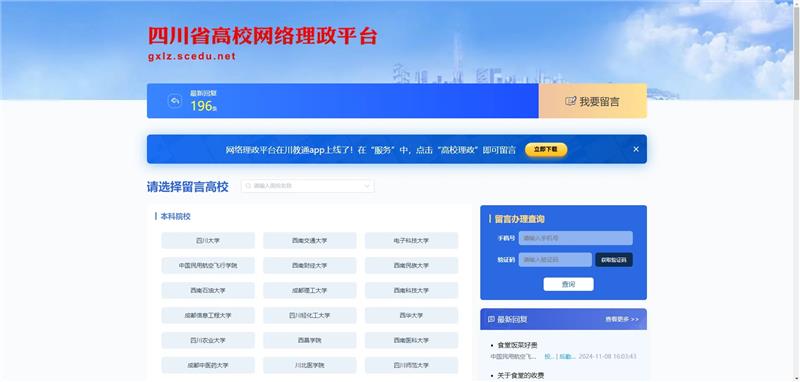Viewport: 800px width, 382px height.
Task: Open the 我要留言 leave-message button
Action: (x=592, y=101)
